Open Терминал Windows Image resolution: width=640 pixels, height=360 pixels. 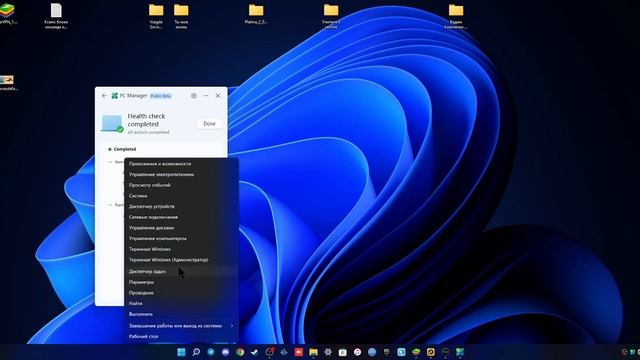click(x=181, y=249)
